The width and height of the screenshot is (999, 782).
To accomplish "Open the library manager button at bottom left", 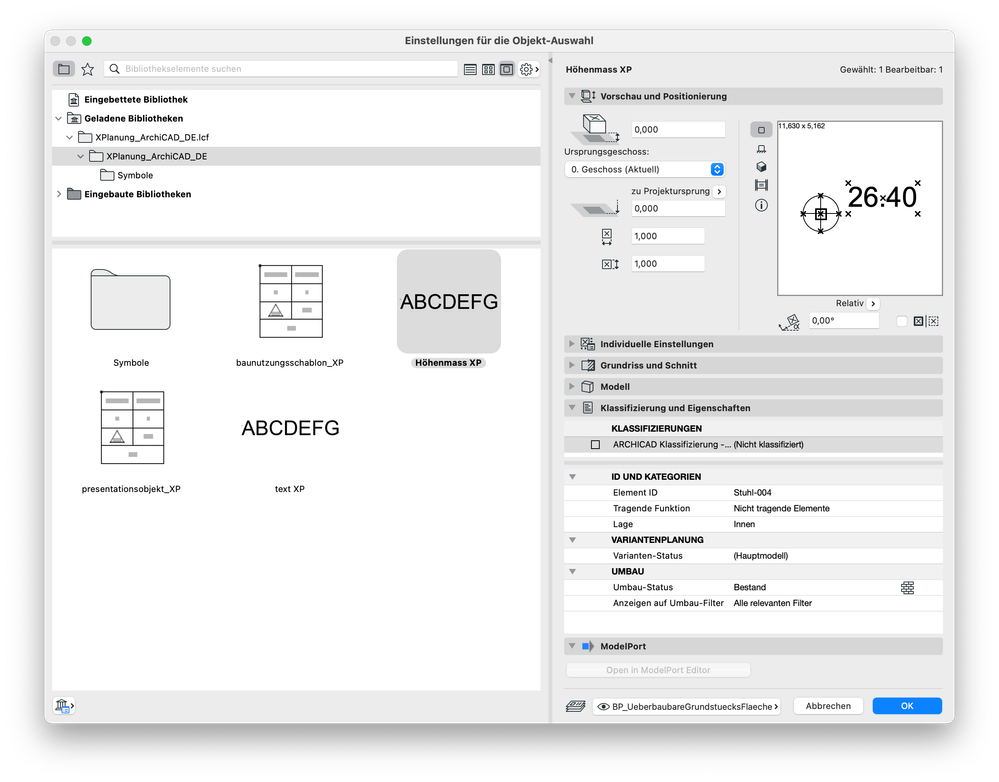I will (x=64, y=706).
